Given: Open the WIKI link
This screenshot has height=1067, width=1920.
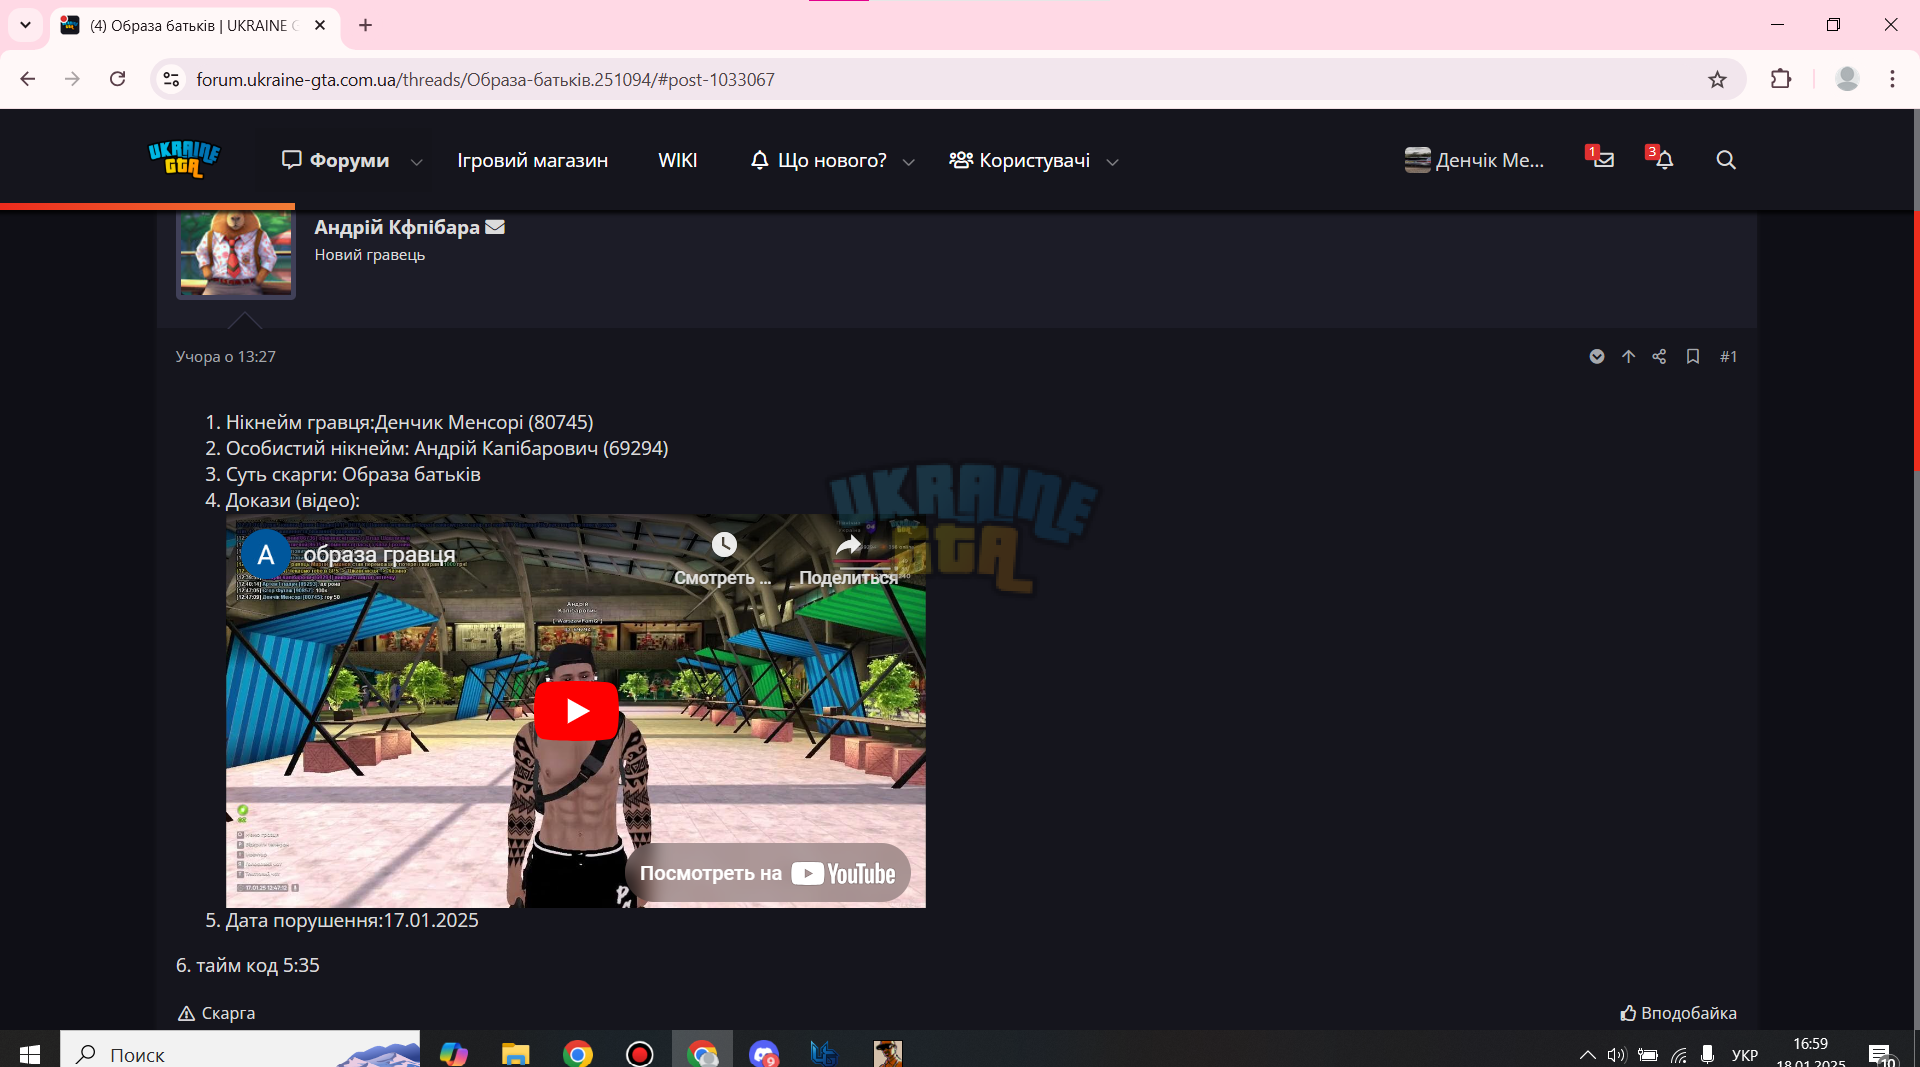Looking at the screenshot, I should point(677,160).
